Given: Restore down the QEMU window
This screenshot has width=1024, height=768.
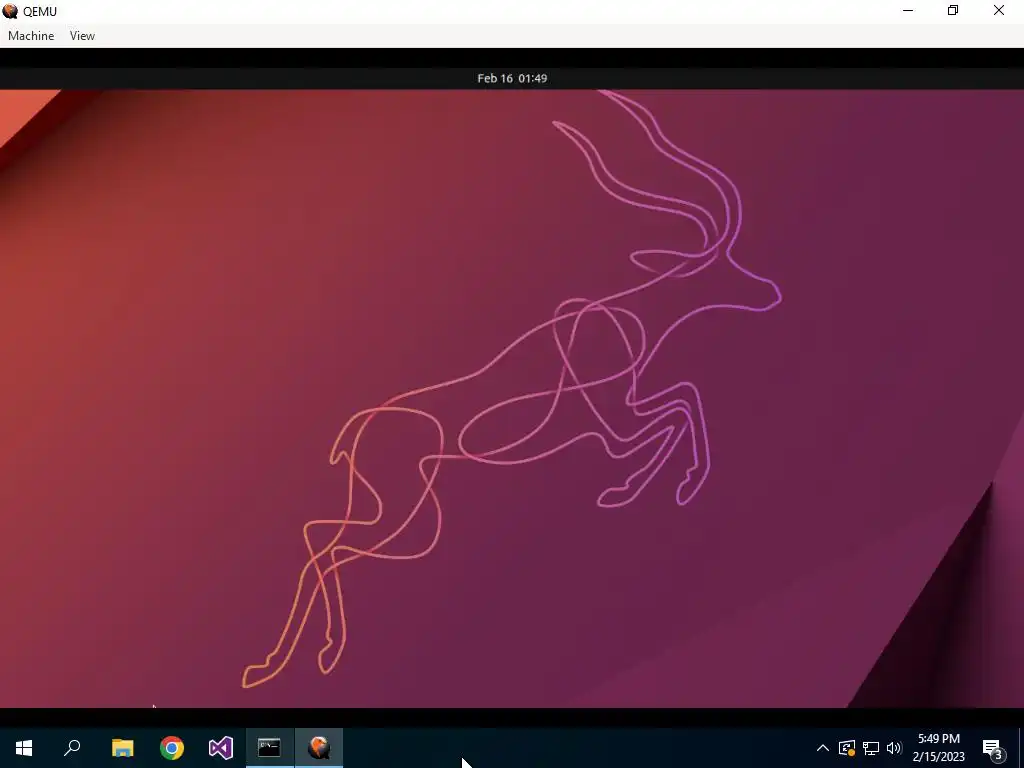Looking at the screenshot, I should (953, 10).
